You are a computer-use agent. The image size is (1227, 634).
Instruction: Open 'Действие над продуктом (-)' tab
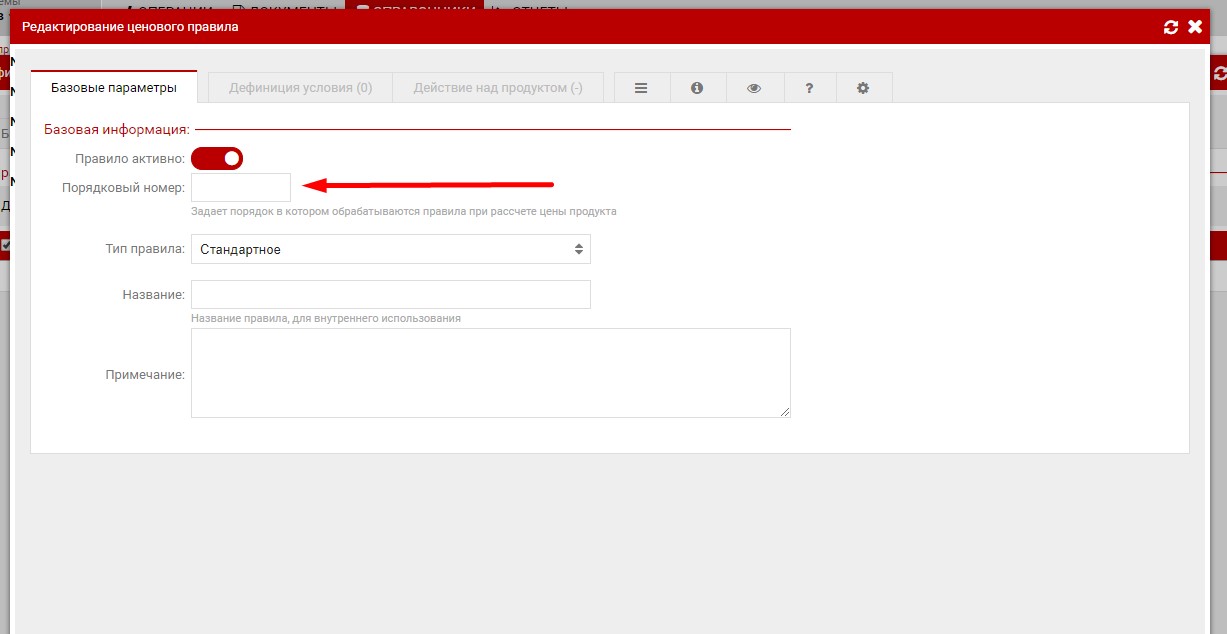click(498, 88)
